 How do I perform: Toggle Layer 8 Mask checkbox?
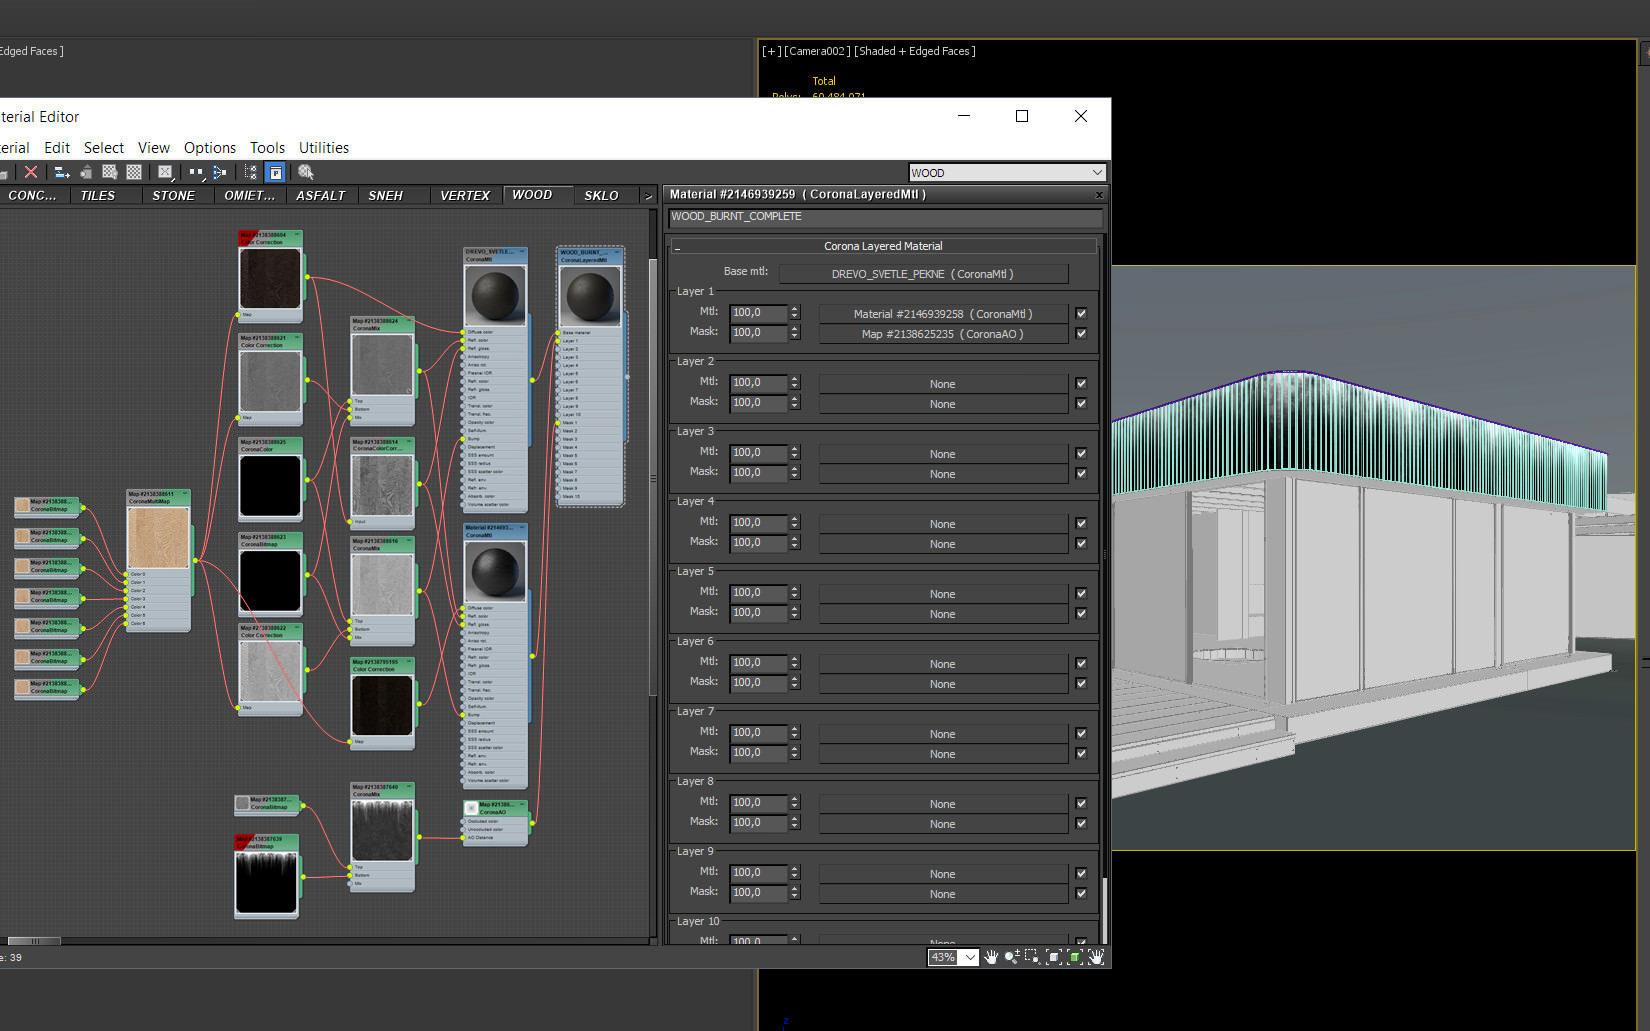tap(1081, 823)
